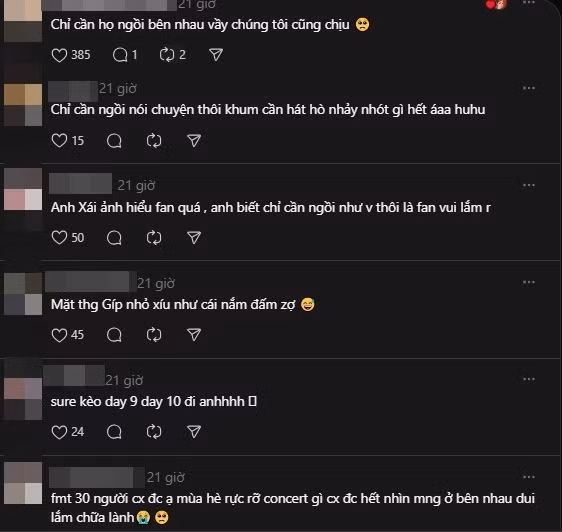Open the '21 giờ' timestamp of 'Anh Xái' comment
This screenshot has width=562, height=532.
pyautogui.click(x=136, y=186)
